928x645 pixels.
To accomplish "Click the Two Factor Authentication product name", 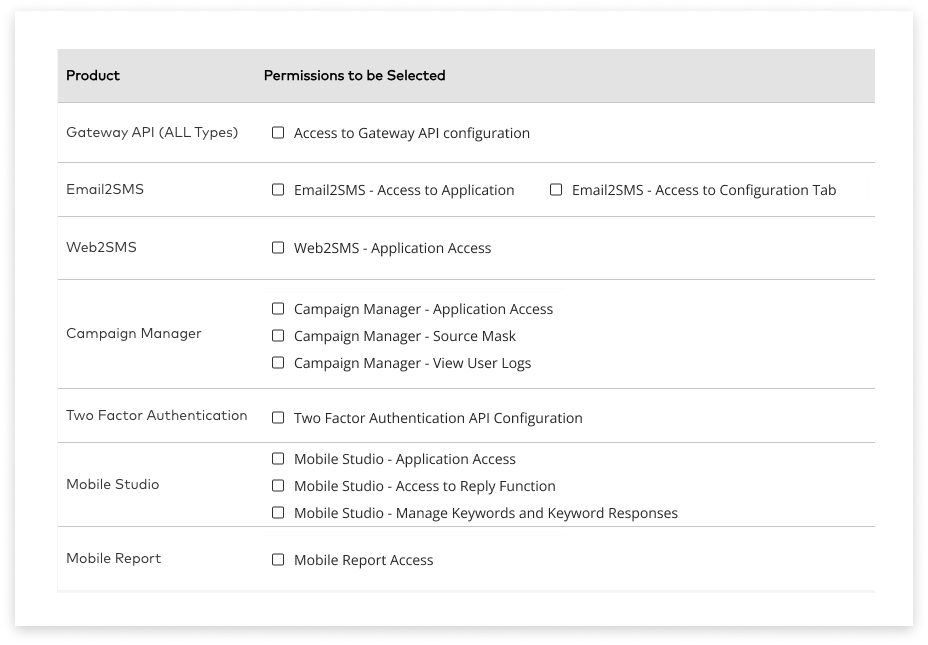I will tap(156, 415).
